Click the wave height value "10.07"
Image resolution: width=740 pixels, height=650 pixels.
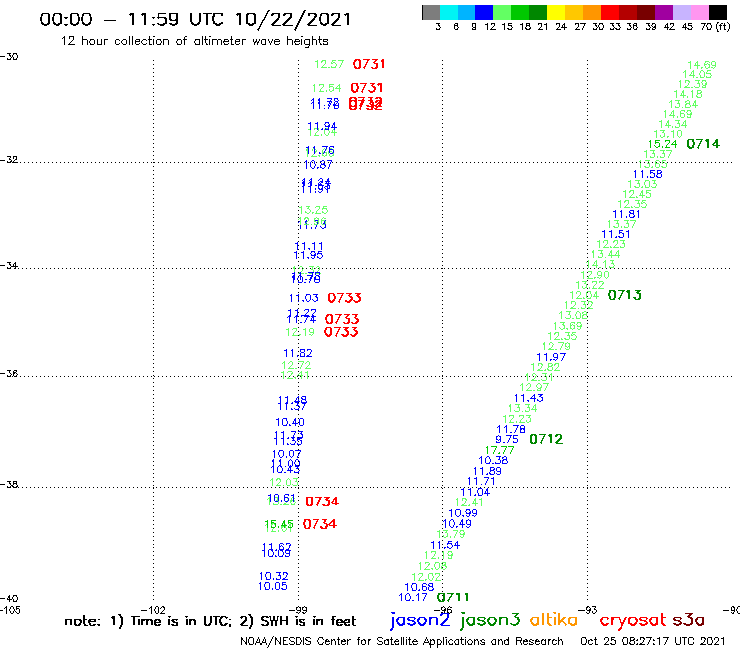pos(286,454)
